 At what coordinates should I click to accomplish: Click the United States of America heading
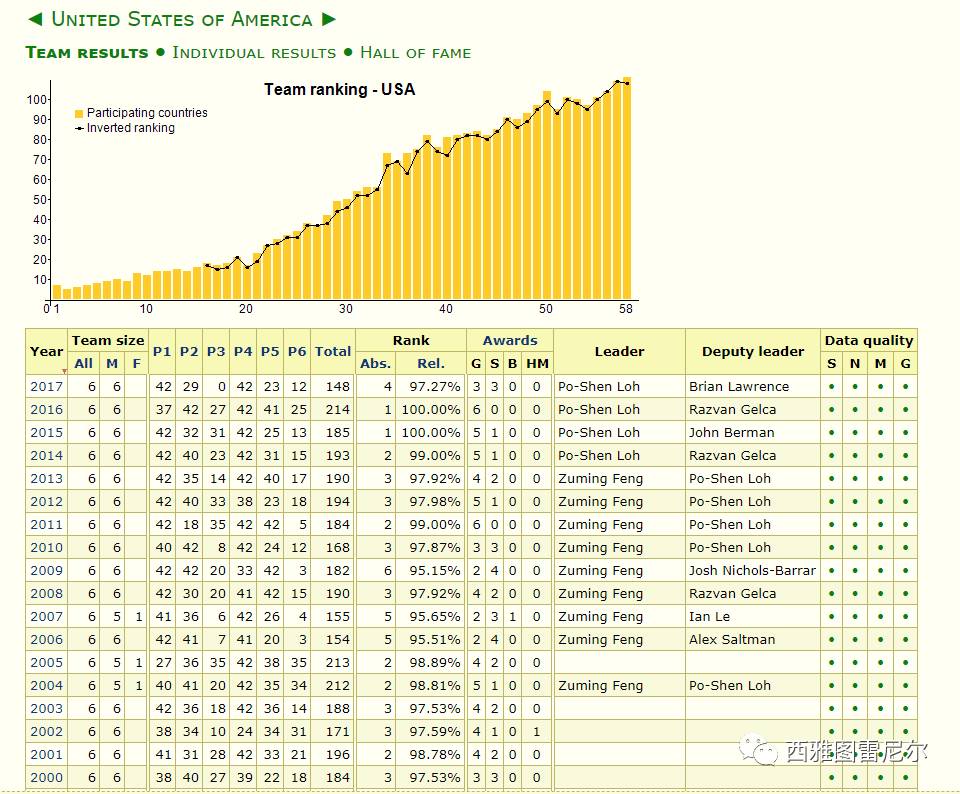point(182,19)
